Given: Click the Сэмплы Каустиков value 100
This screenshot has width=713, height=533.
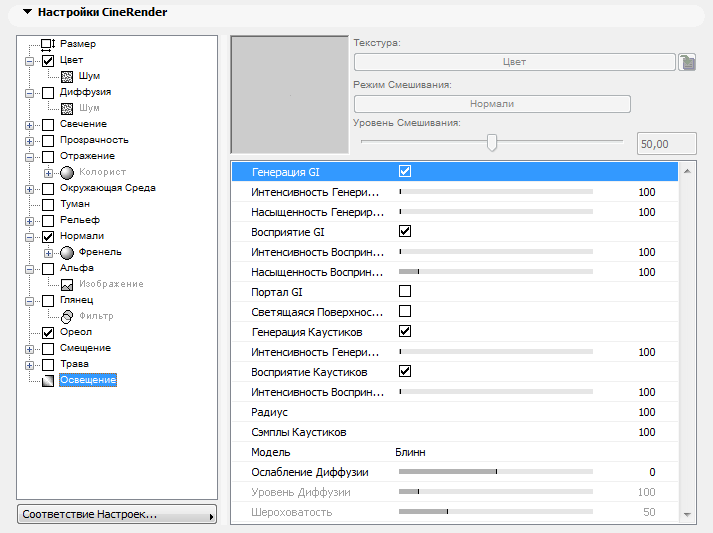Looking at the screenshot, I should (x=647, y=432).
